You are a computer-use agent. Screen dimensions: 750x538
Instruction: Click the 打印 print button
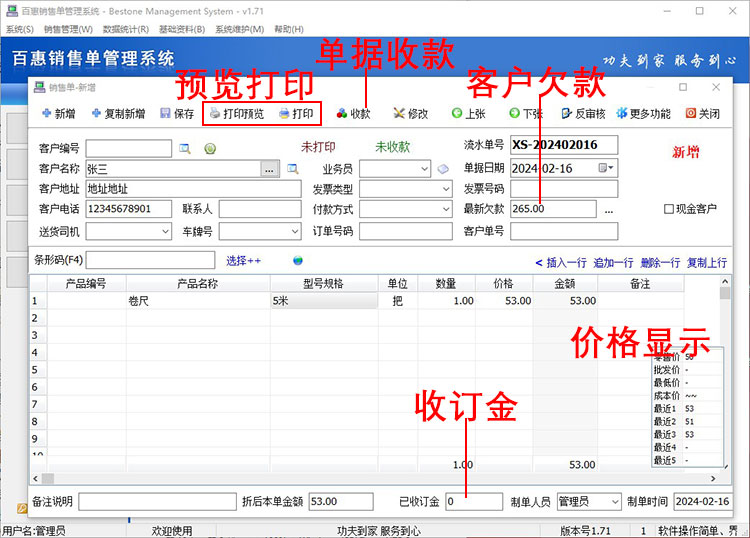[x=296, y=113]
